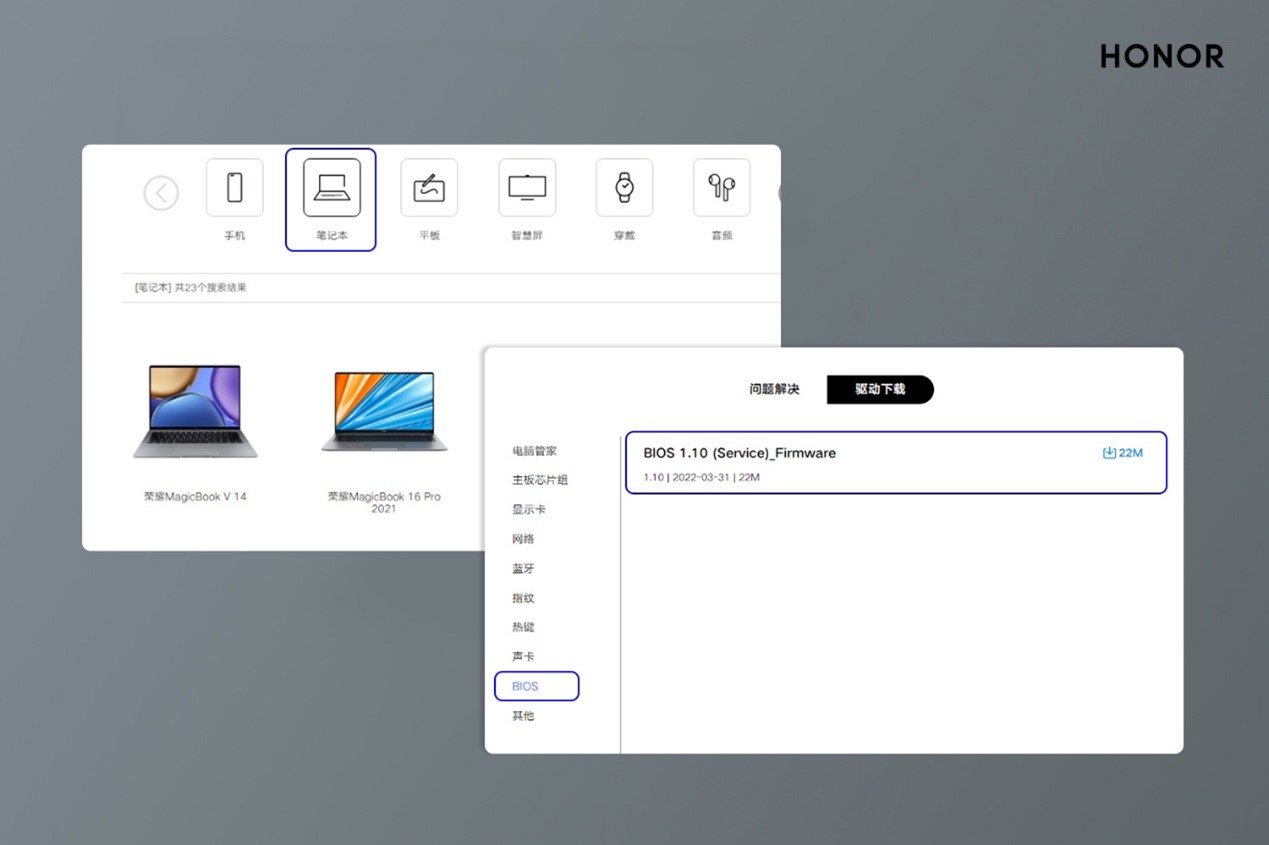Select 电脑管家 in the driver sidebar
Screen dimensions: 1269x845
(535, 451)
